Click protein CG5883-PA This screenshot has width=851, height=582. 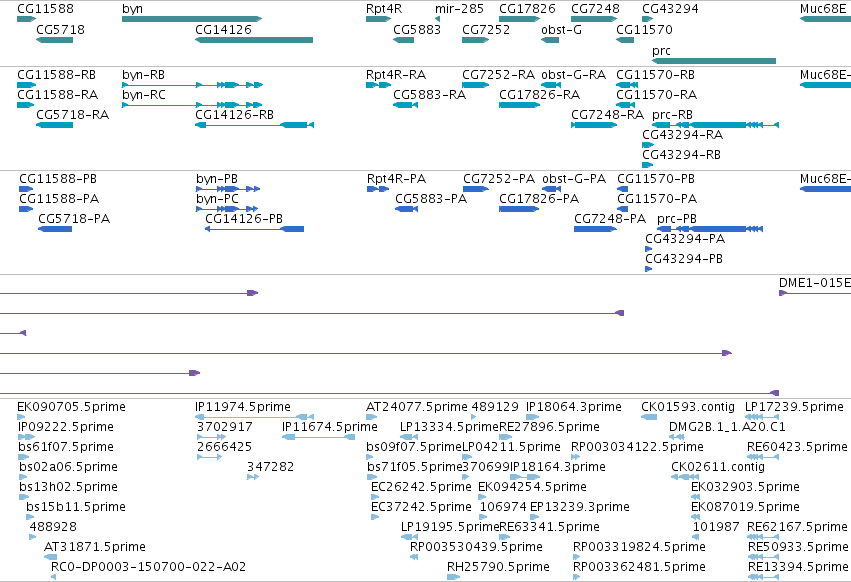[x=407, y=209]
